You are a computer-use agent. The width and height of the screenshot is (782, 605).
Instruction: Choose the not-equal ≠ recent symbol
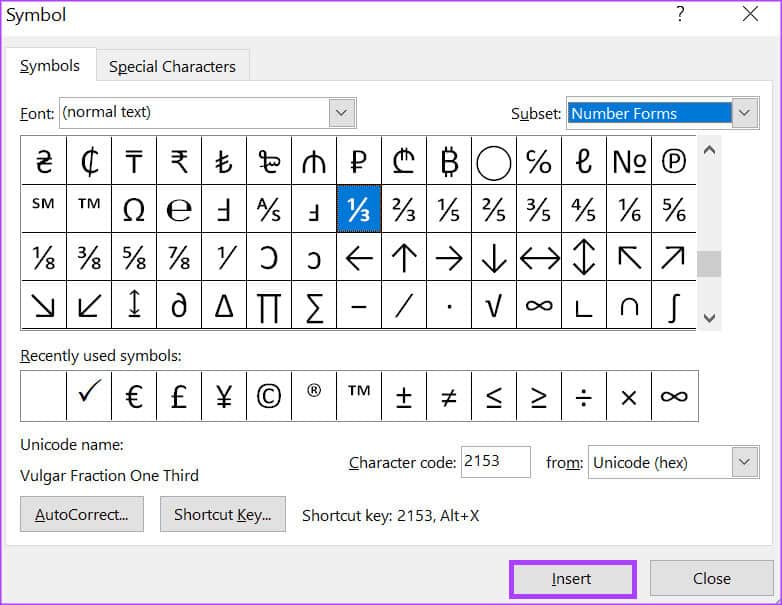click(449, 396)
